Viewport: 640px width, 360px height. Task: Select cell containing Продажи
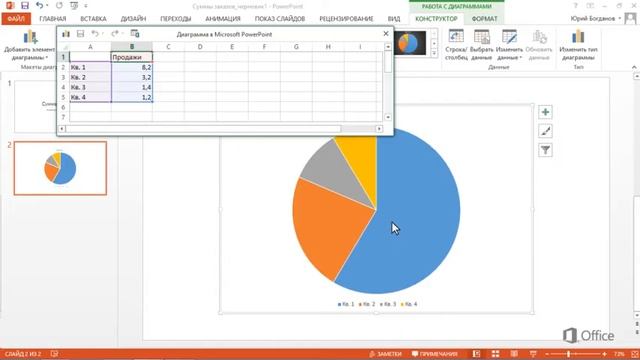coord(132,57)
